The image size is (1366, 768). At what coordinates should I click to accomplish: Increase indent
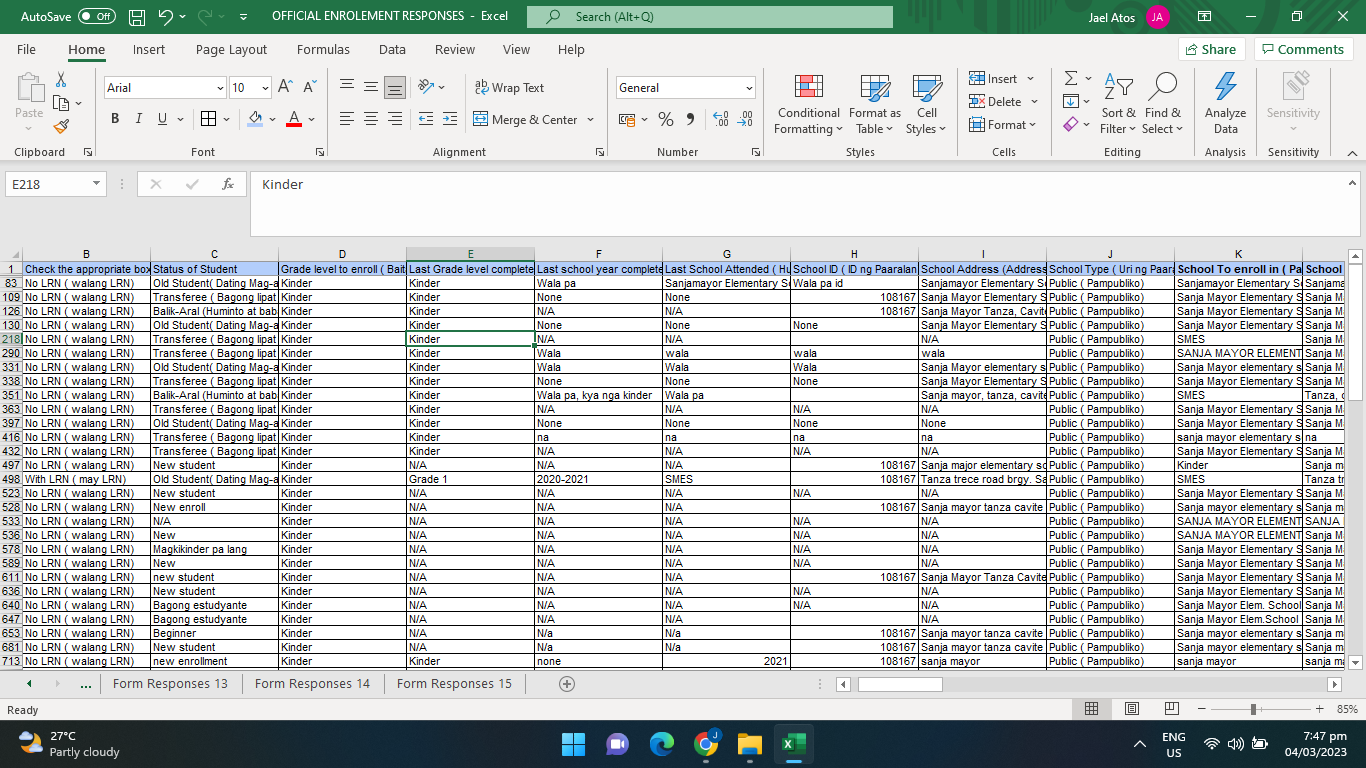click(x=450, y=119)
